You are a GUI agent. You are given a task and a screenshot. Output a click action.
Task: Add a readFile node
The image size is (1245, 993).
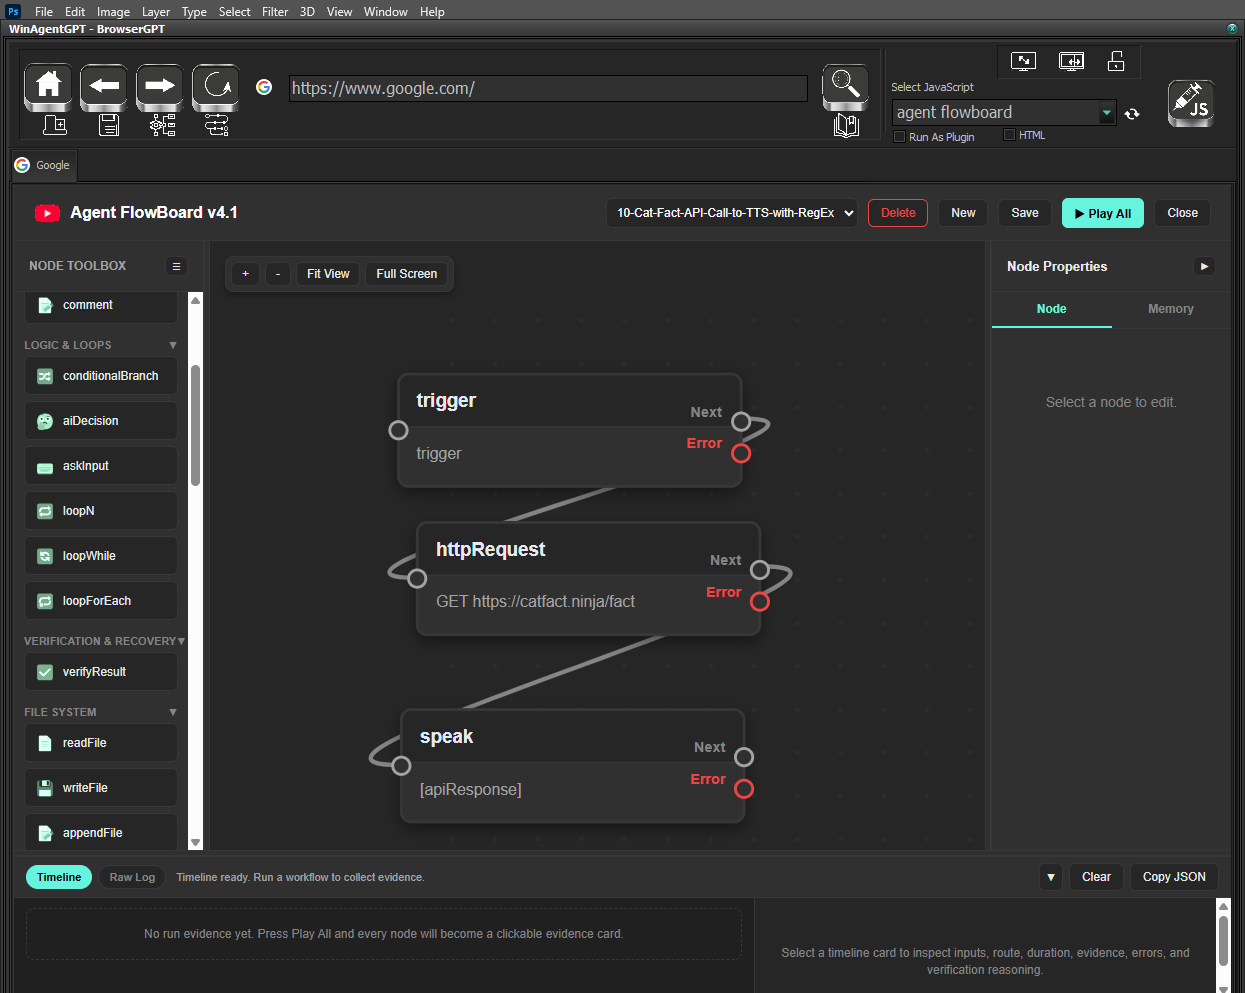[x=101, y=743]
